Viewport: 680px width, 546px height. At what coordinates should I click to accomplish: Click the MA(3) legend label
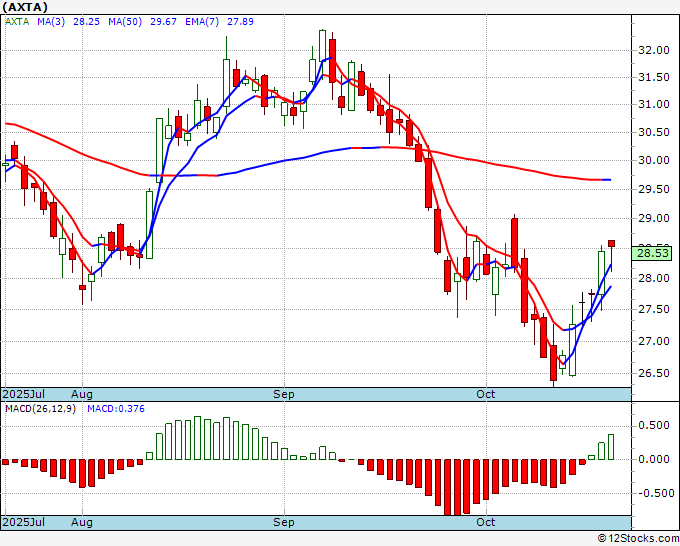click(51, 22)
